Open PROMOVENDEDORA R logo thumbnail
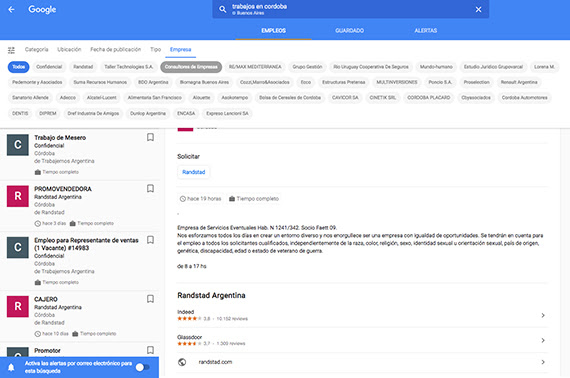Screen dimensions: 570x378 pos(17,196)
